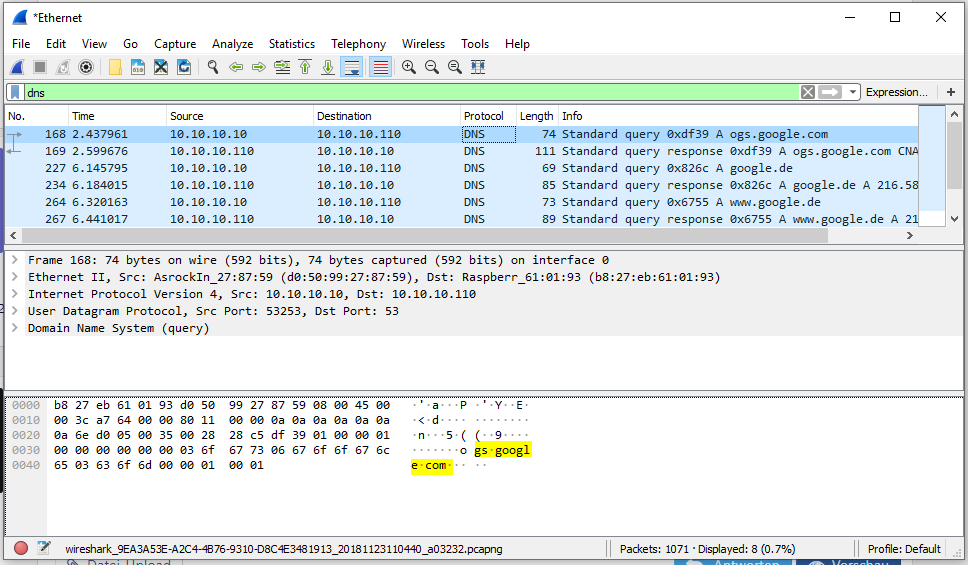
Task: Clear the dns display filter
Action: [808, 92]
